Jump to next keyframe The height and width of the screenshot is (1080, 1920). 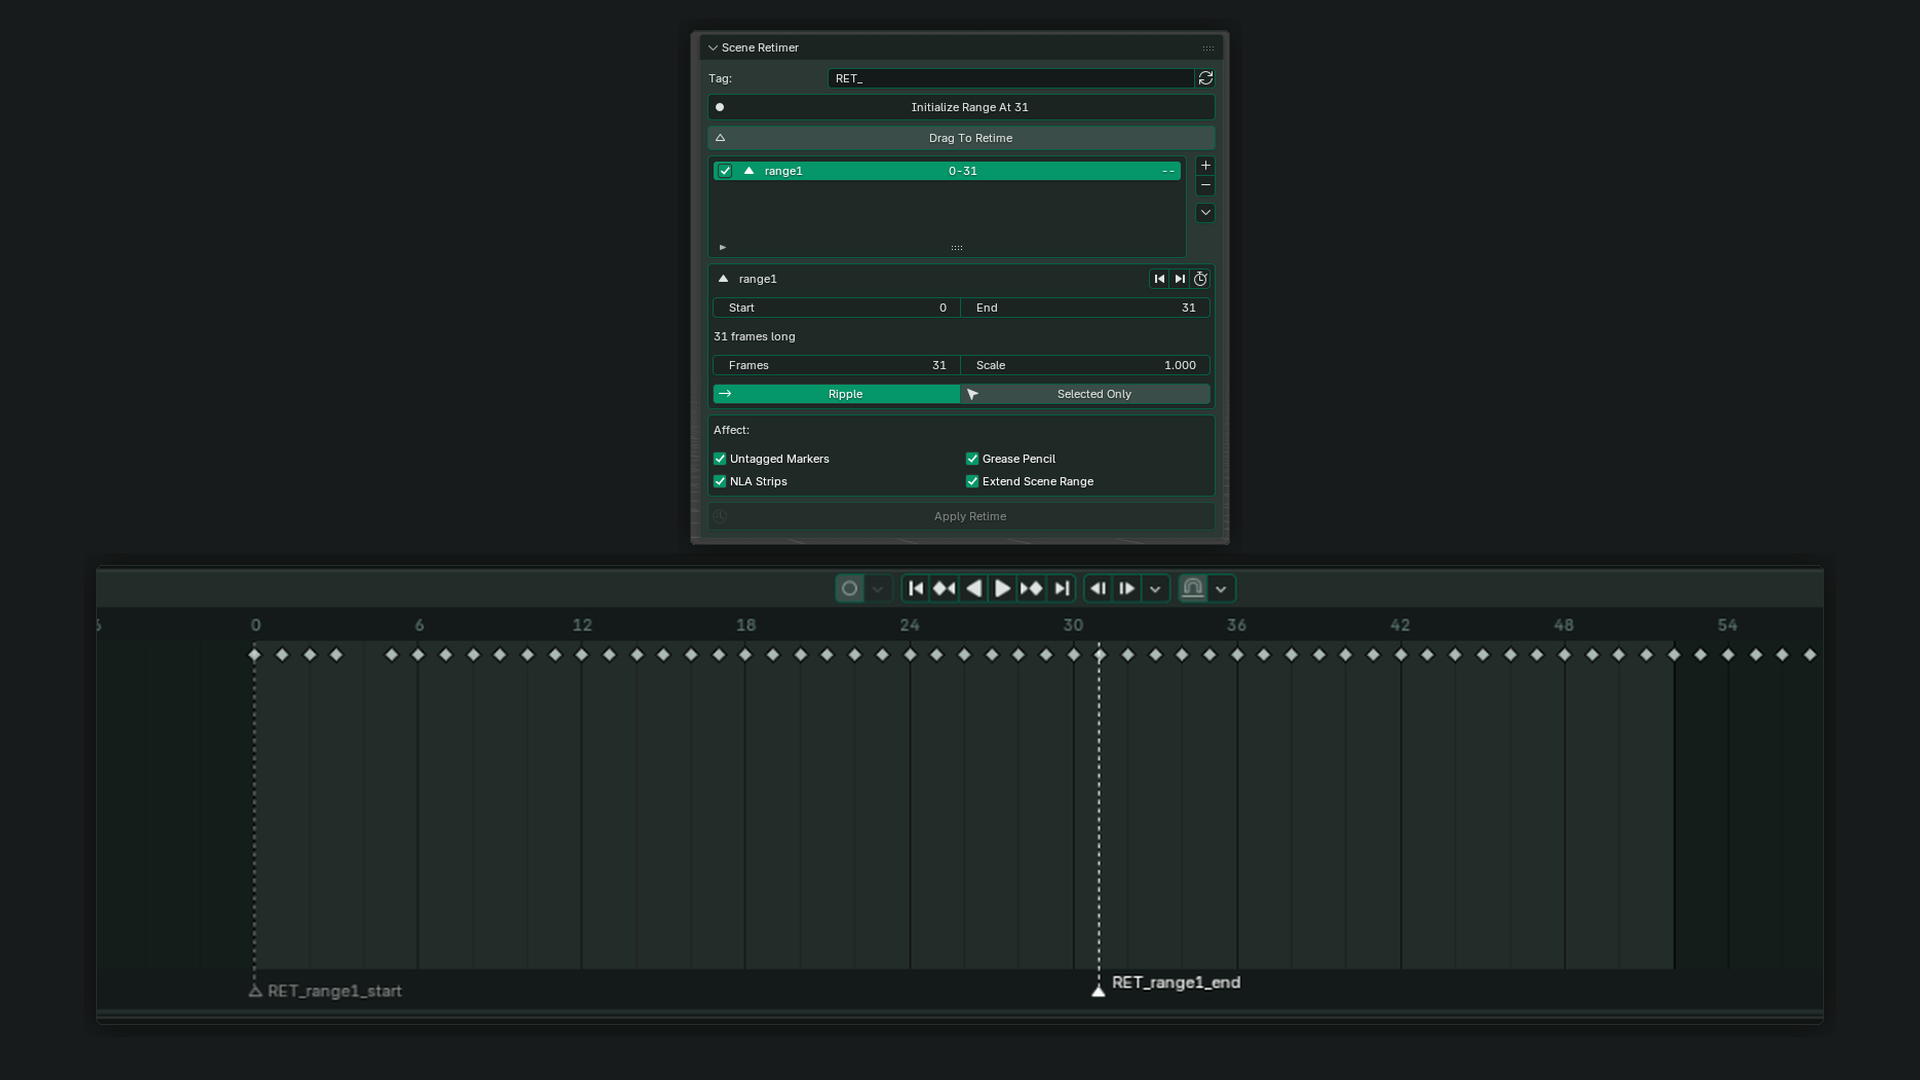tap(1031, 589)
